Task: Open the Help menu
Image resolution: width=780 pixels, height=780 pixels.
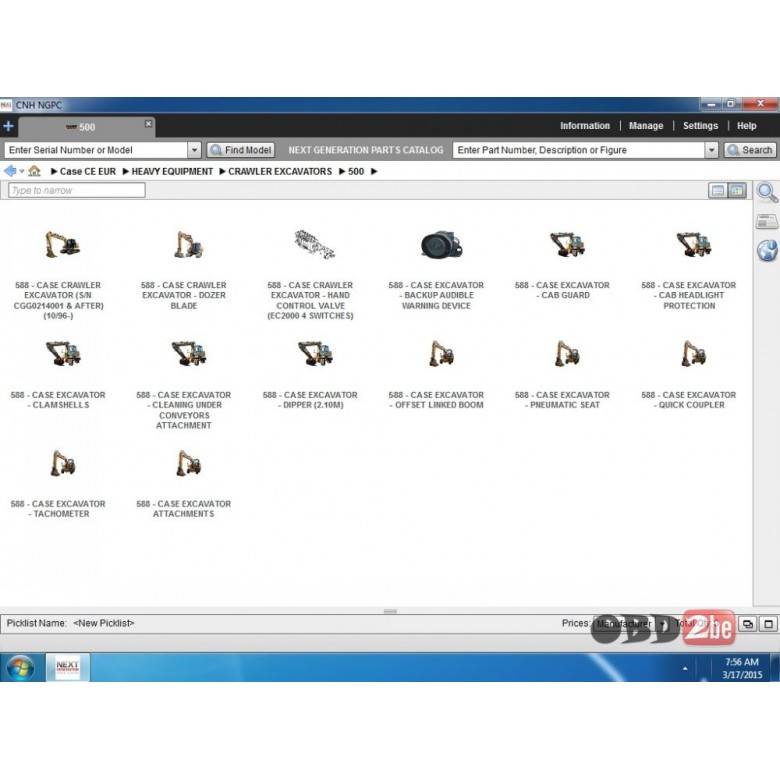Action: (746, 126)
